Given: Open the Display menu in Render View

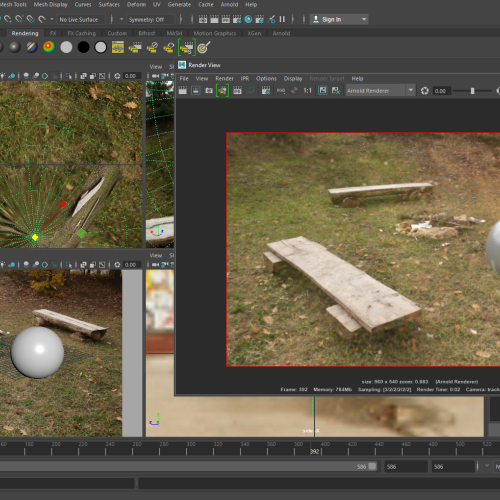Looking at the screenshot, I should (293, 79).
